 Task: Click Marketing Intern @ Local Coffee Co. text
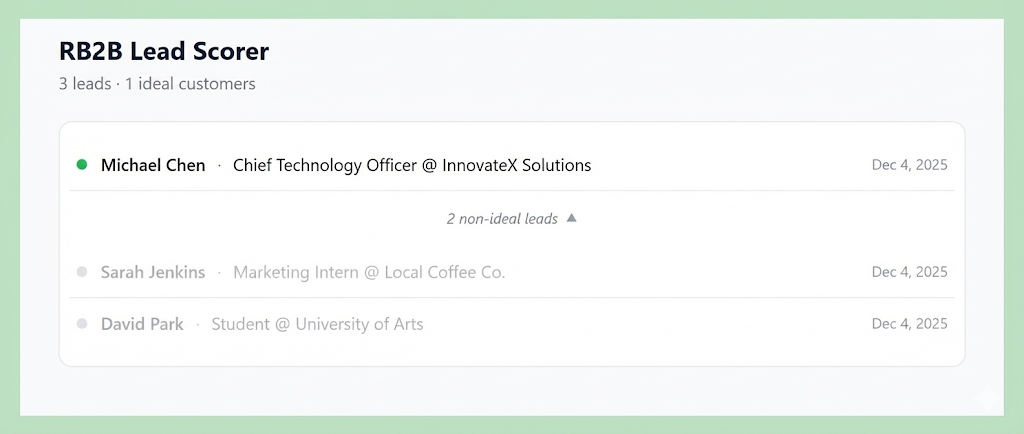[x=369, y=272]
